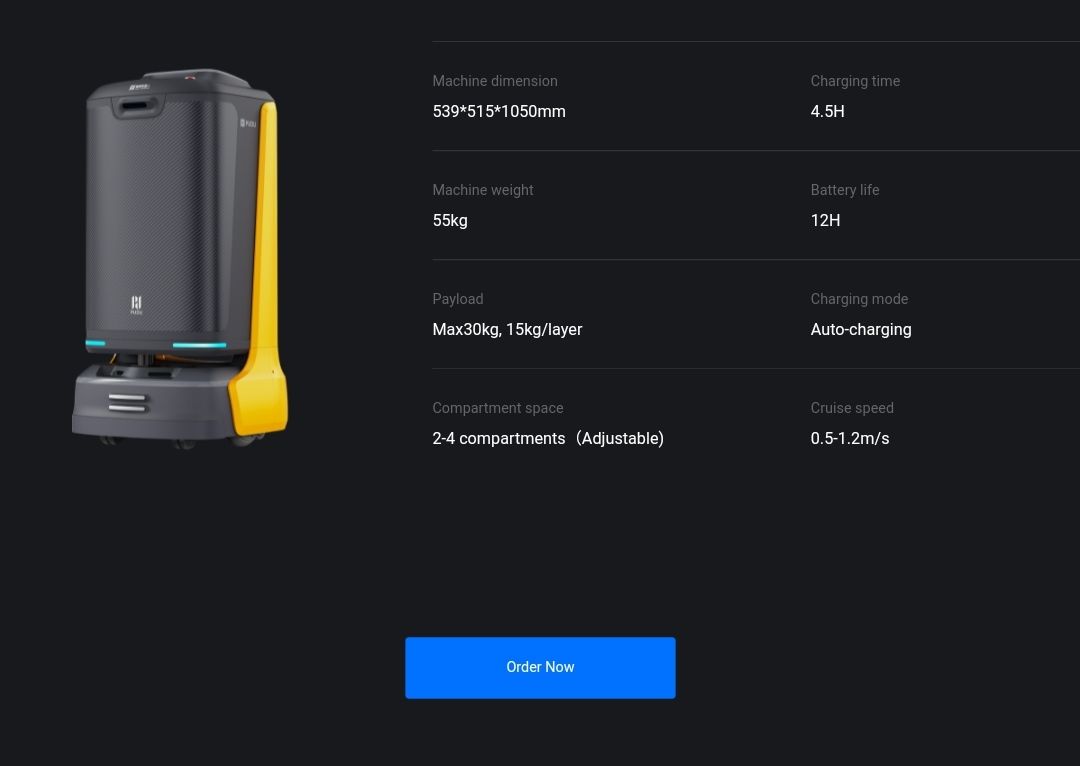Image resolution: width=1080 pixels, height=766 pixels.
Task: Click the 55kg weight value
Action: 450,220
